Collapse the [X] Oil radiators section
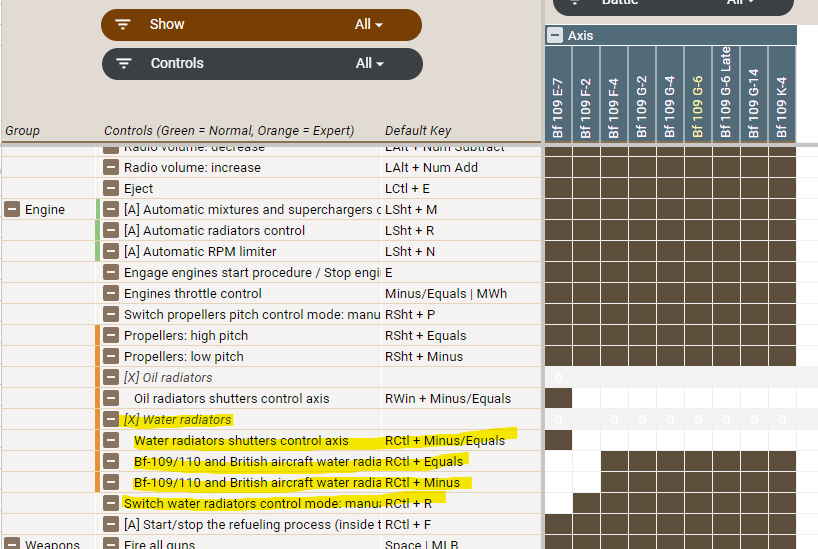The height and width of the screenshot is (549, 818). click(x=111, y=377)
